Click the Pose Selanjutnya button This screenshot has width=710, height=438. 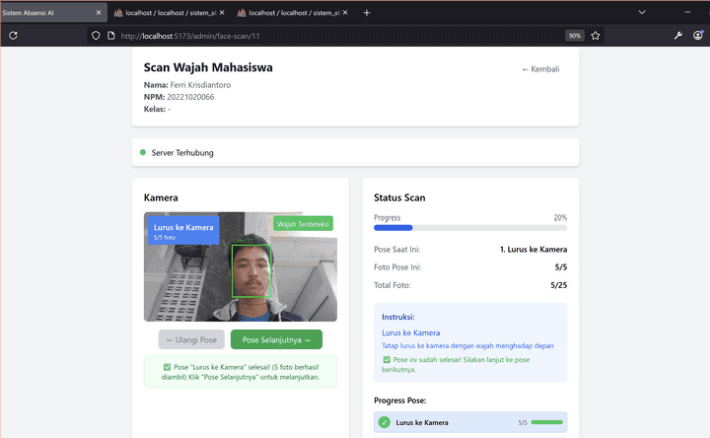[x=276, y=340]
